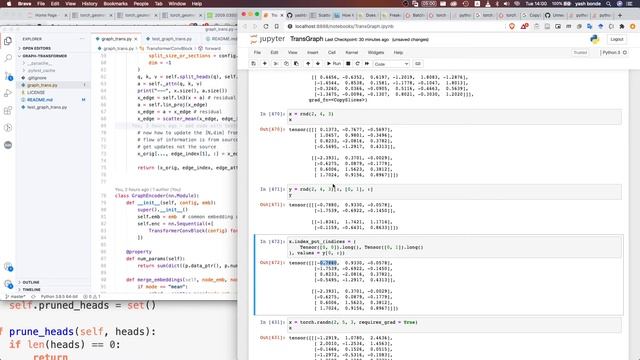640x360 pixels.
Task: Copy selected cells in the Jupyter toolbar
Action: pos(286,64)
